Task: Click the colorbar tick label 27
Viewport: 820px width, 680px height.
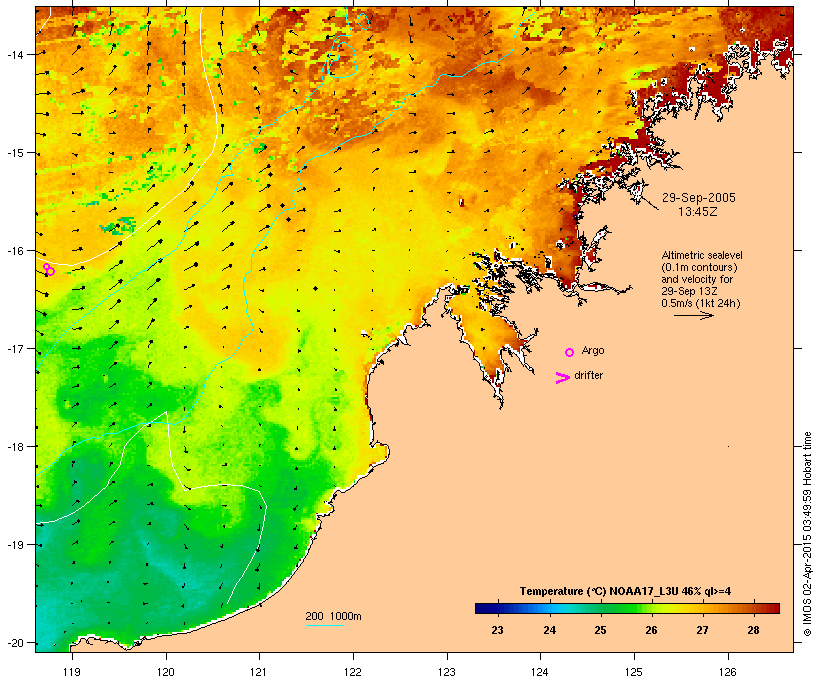Action: coord(702,630)
